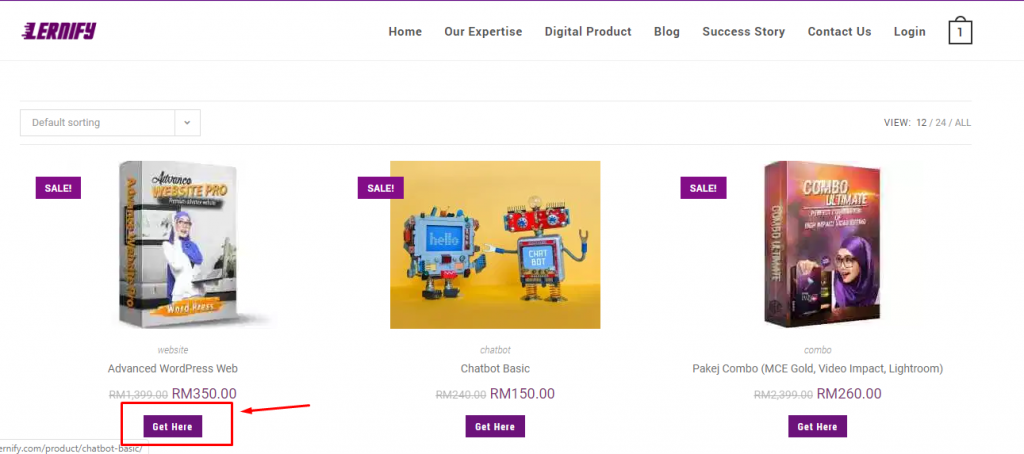
Task: Open Digital Product menu
Action: click(x=588, y=32)
